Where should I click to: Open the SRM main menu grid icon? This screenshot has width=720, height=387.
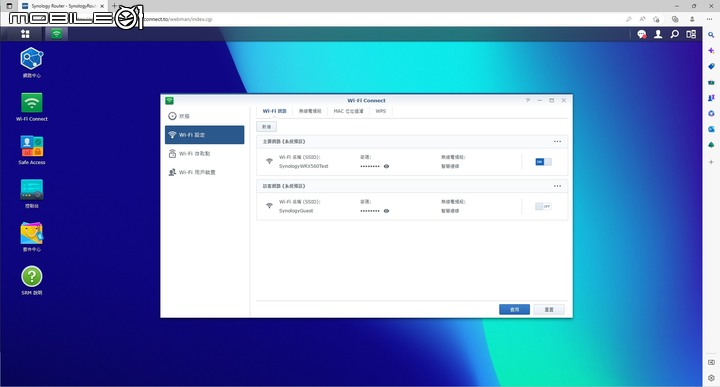[25, 34]
